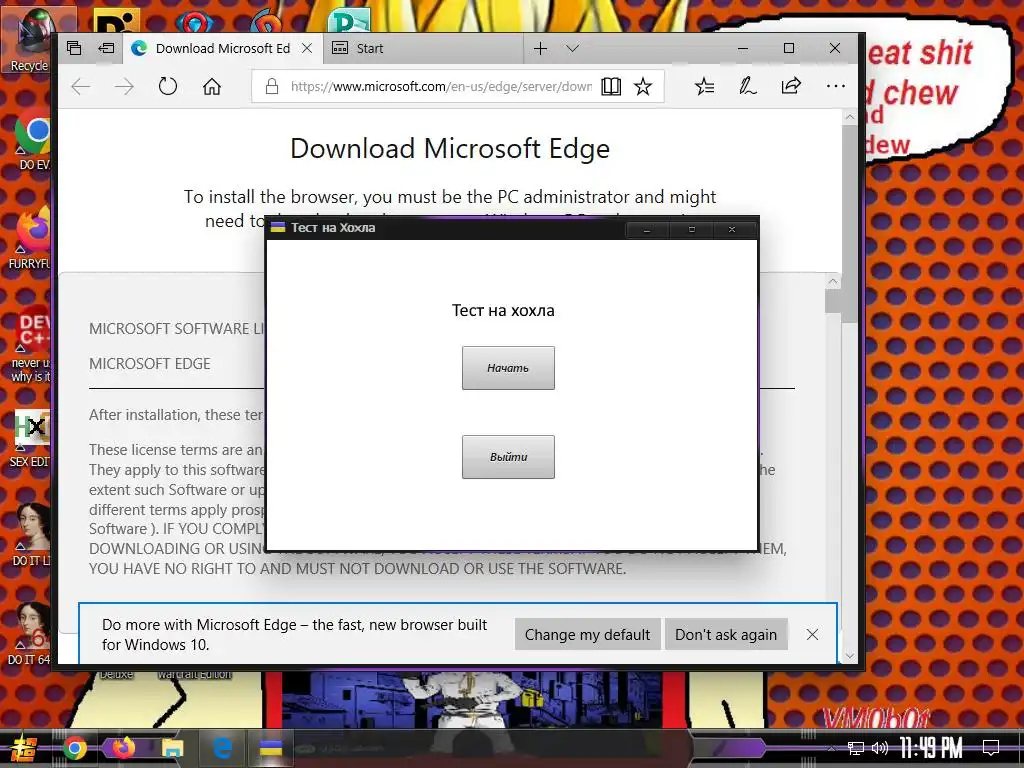The image size is (1024, 768).
Task: Refresh the Edge page
Action: pyautogui.click(x=168, y=86)
